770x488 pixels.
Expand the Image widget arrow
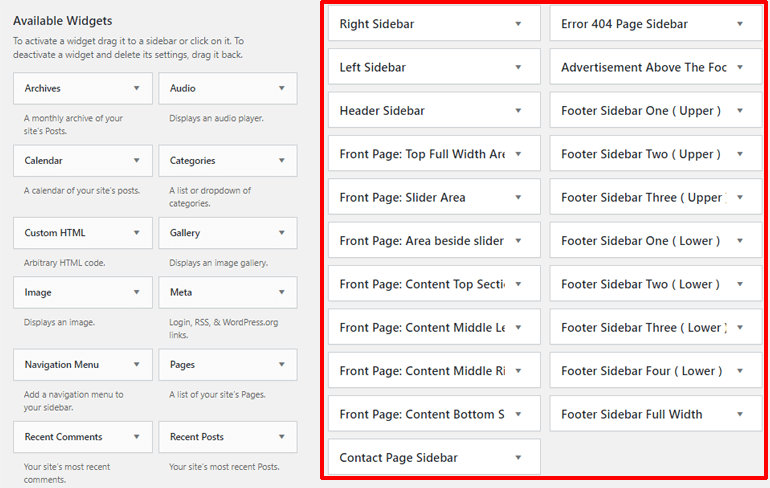[x=135, y=293]
